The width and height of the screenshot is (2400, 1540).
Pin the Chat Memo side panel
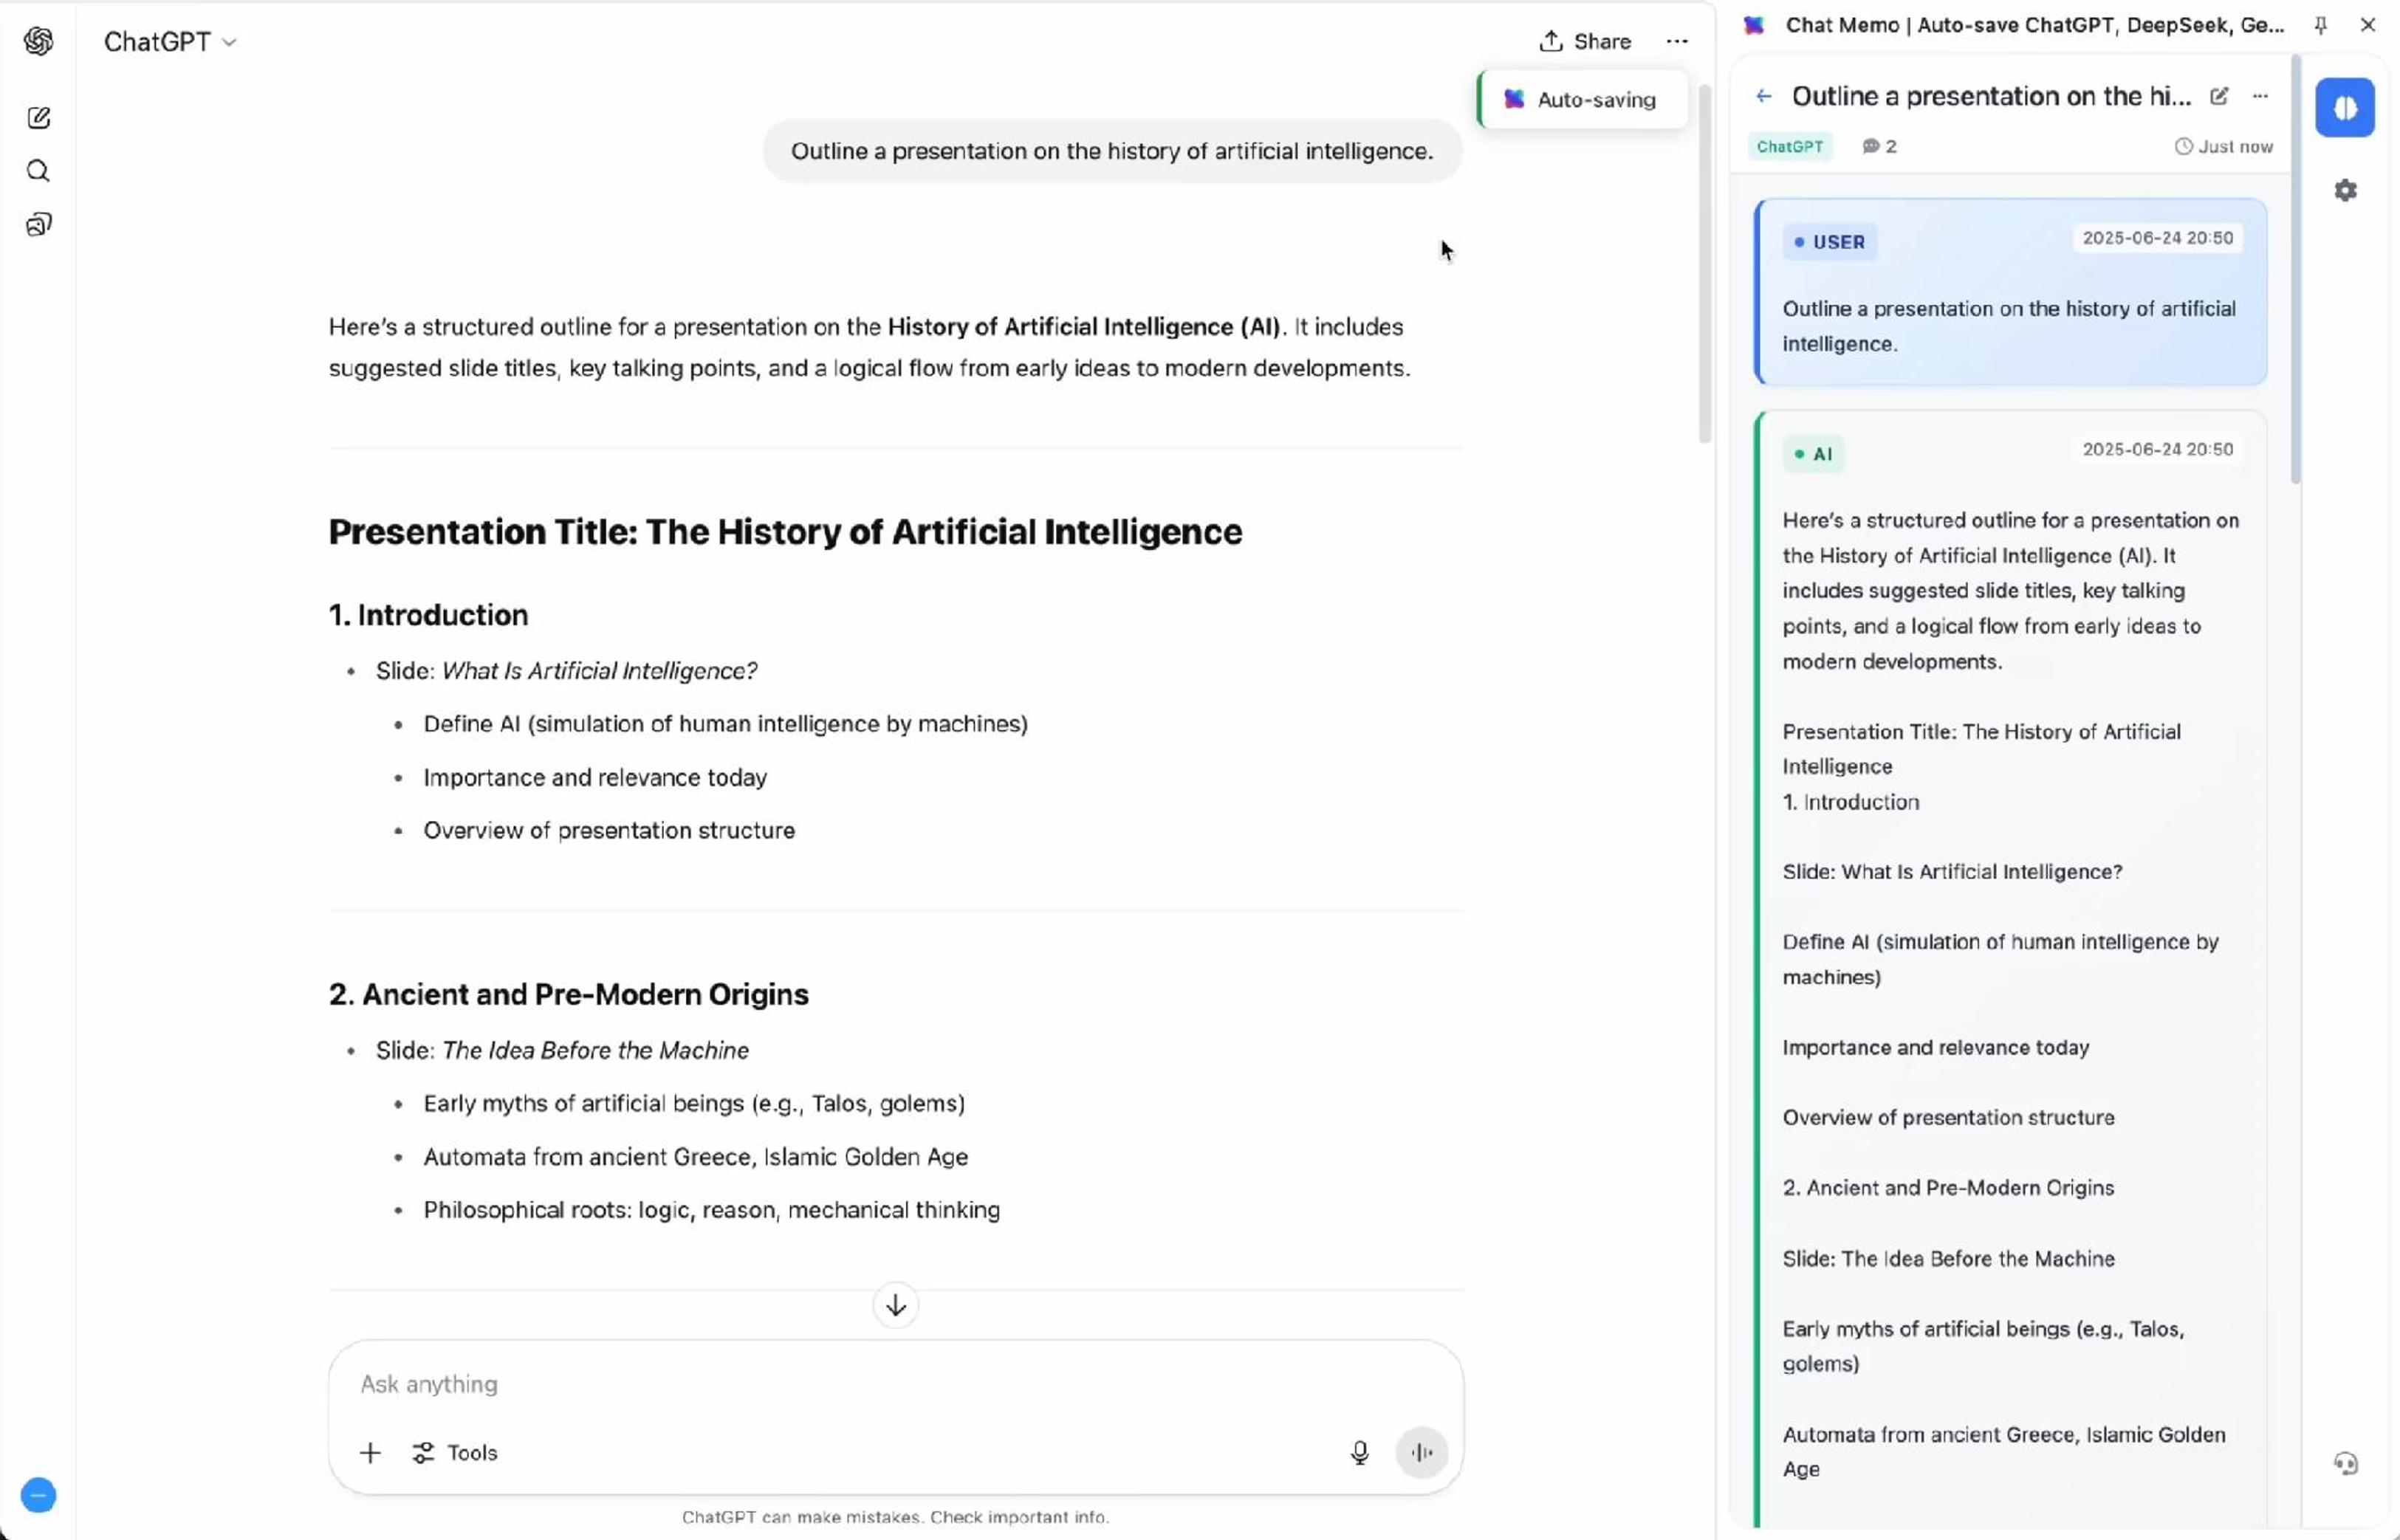[x=2320, y=25]
